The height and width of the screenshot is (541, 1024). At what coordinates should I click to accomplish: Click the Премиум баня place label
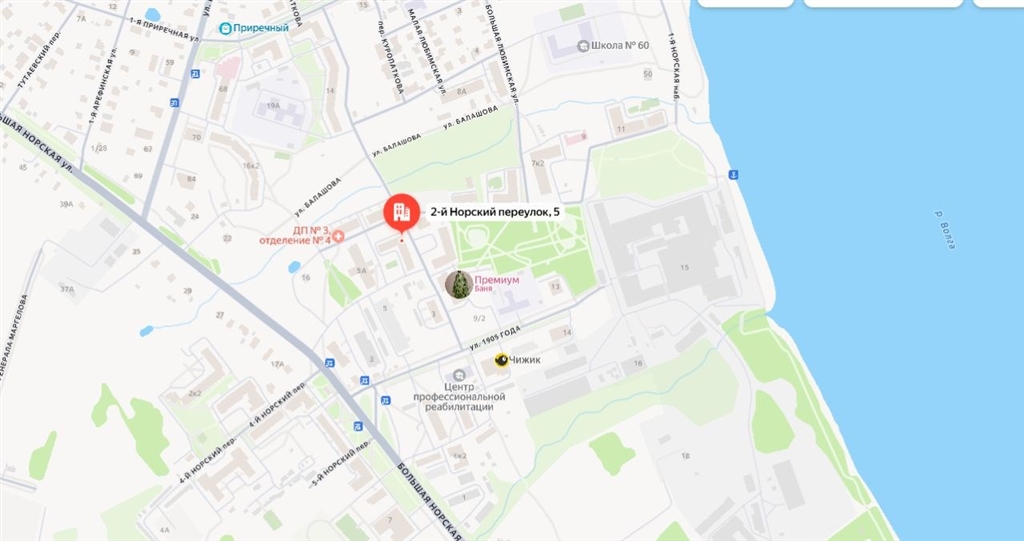497,284
